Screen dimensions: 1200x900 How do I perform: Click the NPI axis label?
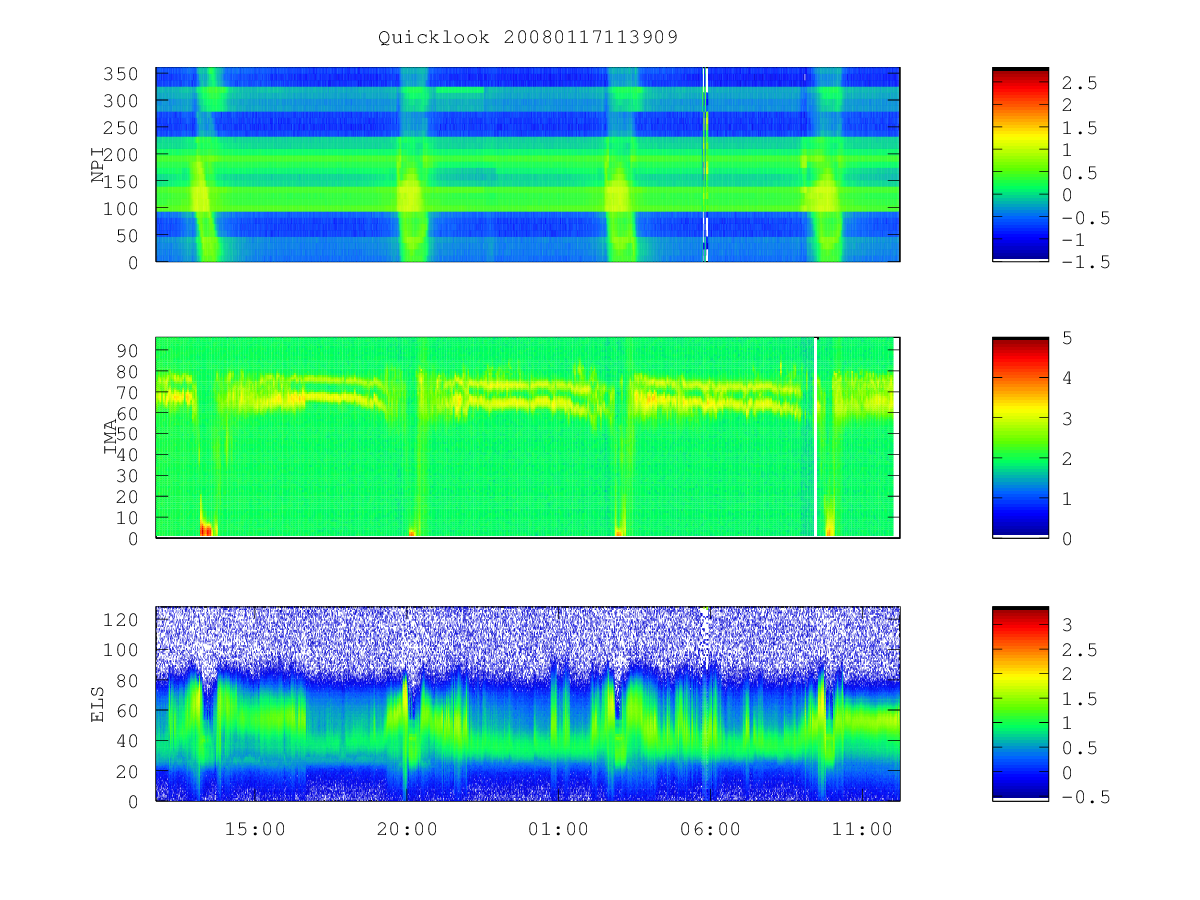coord(98,166)
